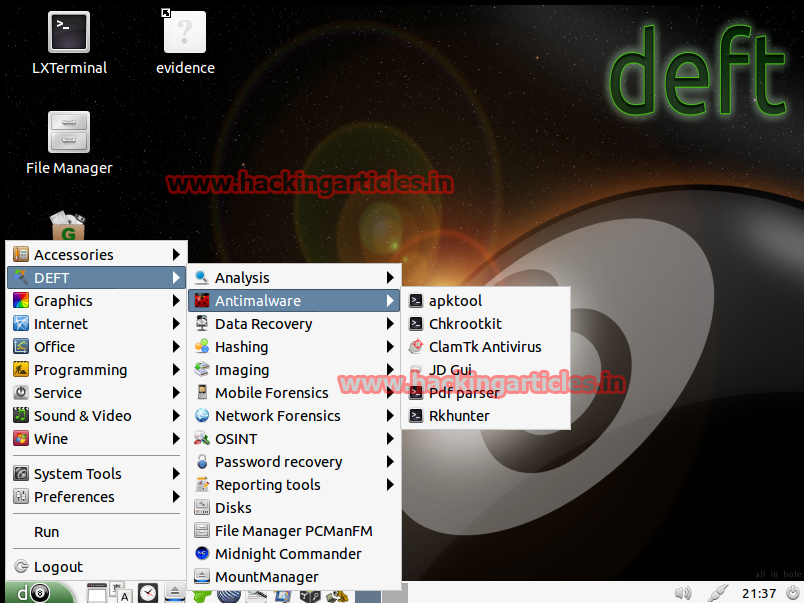The height and width of the screenshot is (603, 804).
Task: Open the Internet menu category
Action: 96,324
